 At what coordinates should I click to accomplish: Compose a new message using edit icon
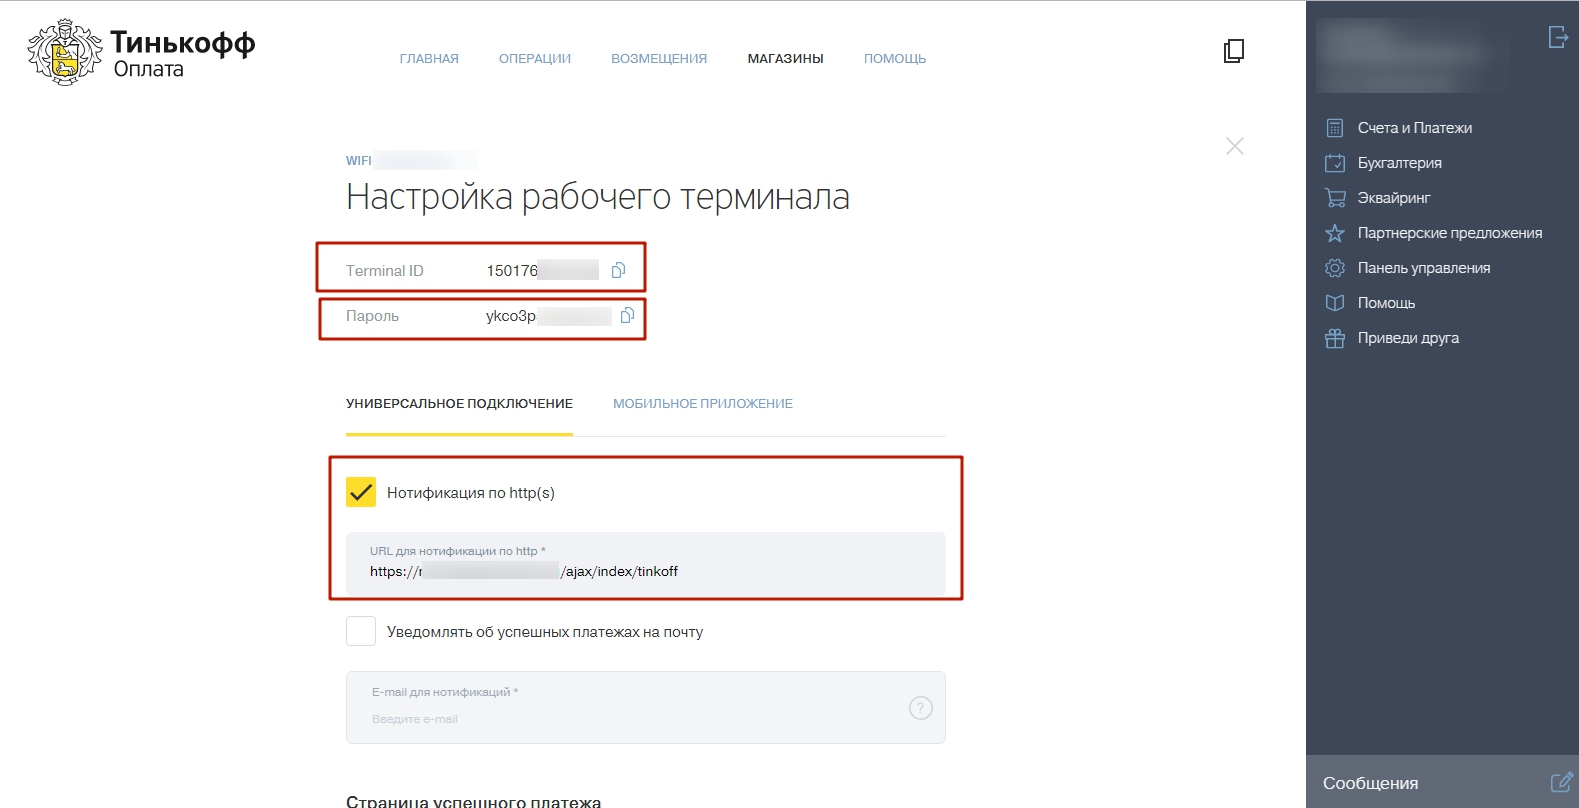1560,782
